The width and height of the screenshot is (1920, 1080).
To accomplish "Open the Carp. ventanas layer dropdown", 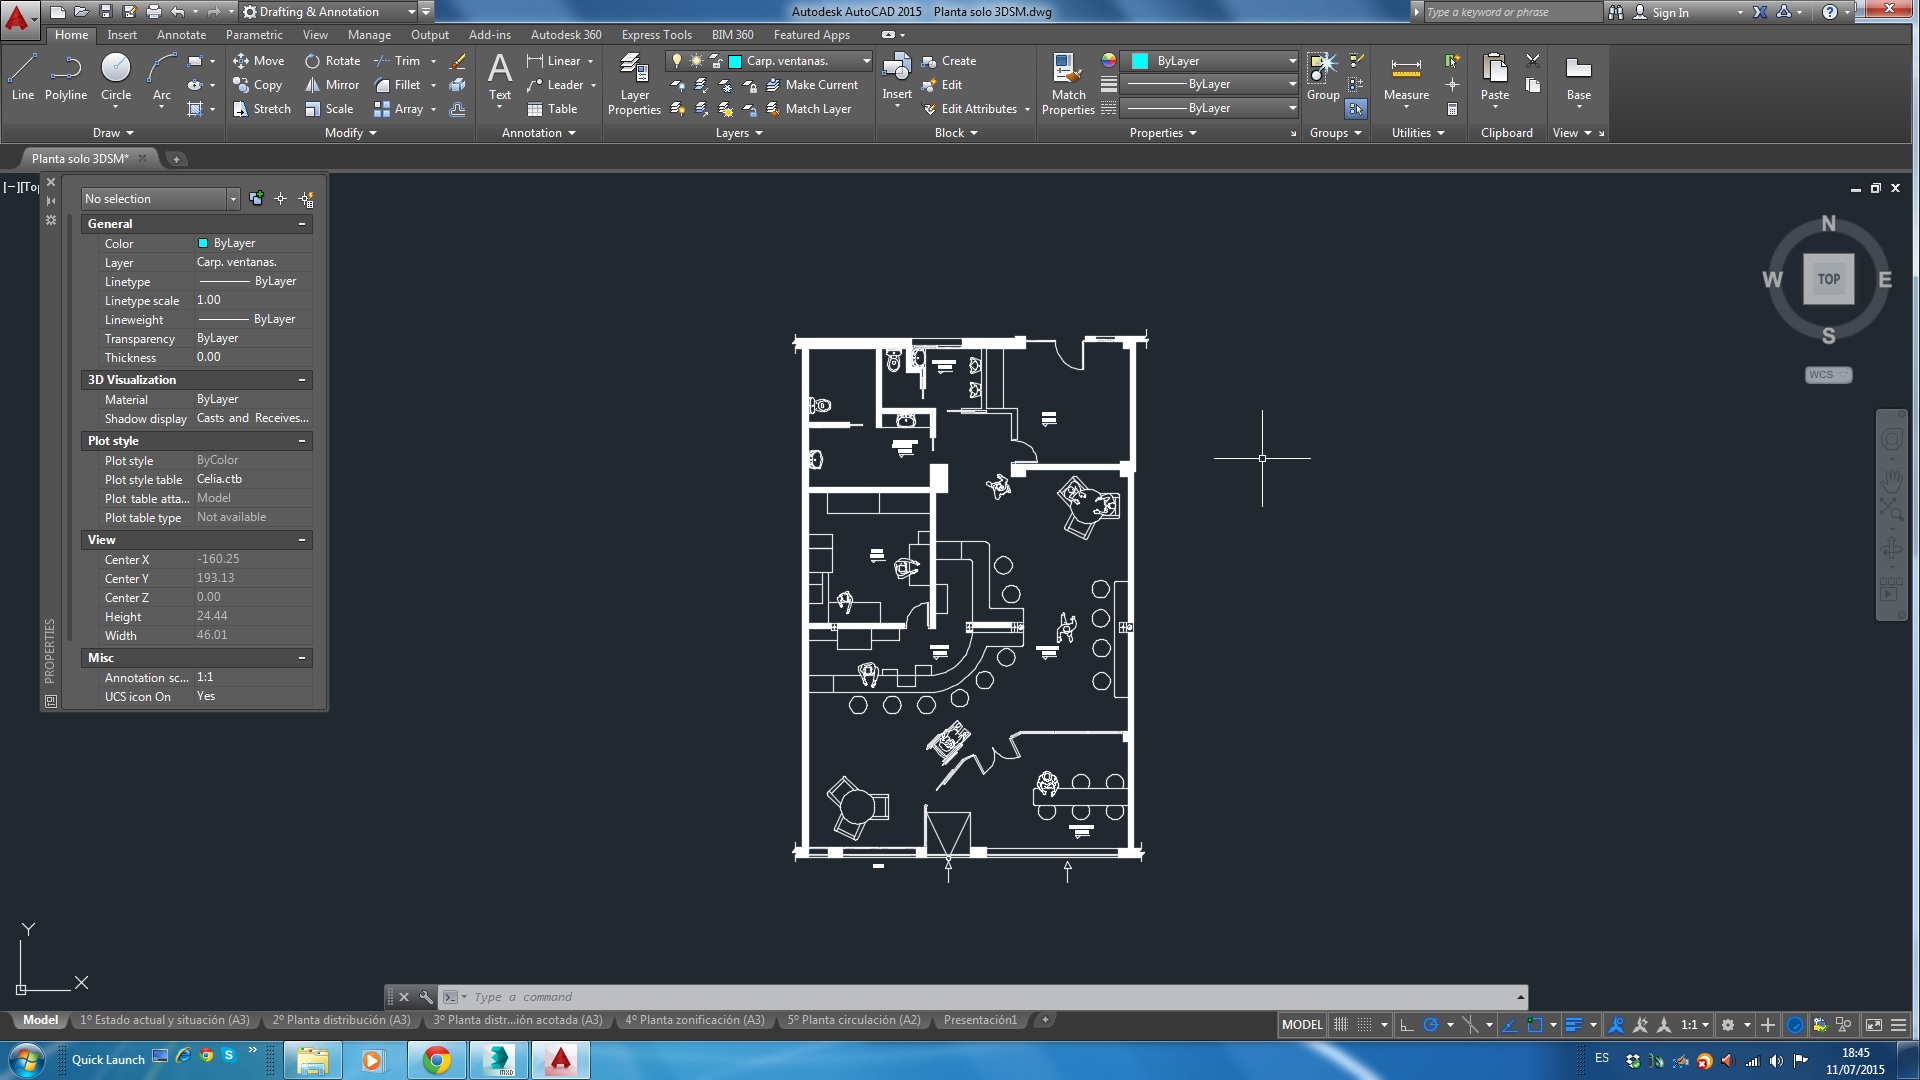I will pos(866,61).
